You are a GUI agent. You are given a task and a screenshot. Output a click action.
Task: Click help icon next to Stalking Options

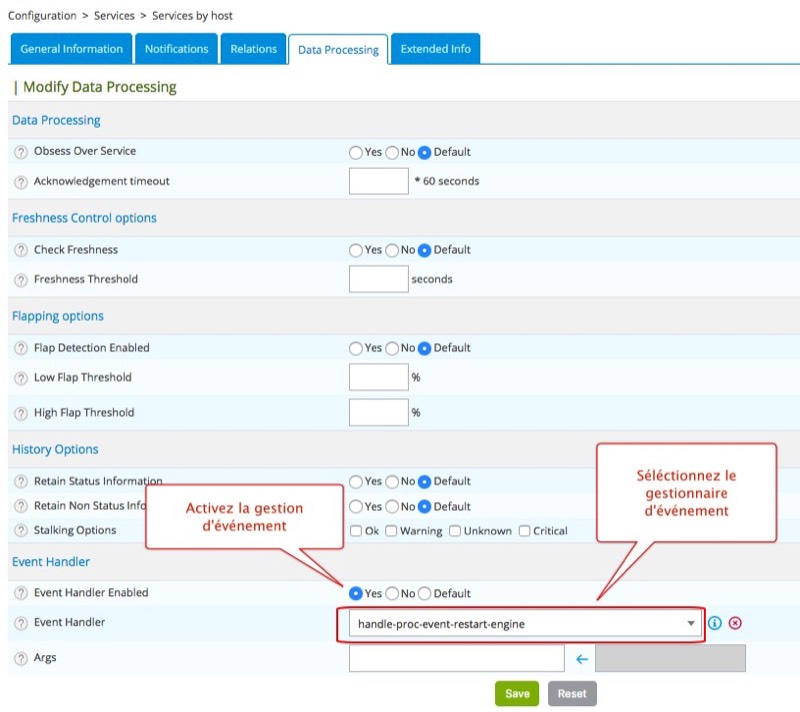pos(21,531)
